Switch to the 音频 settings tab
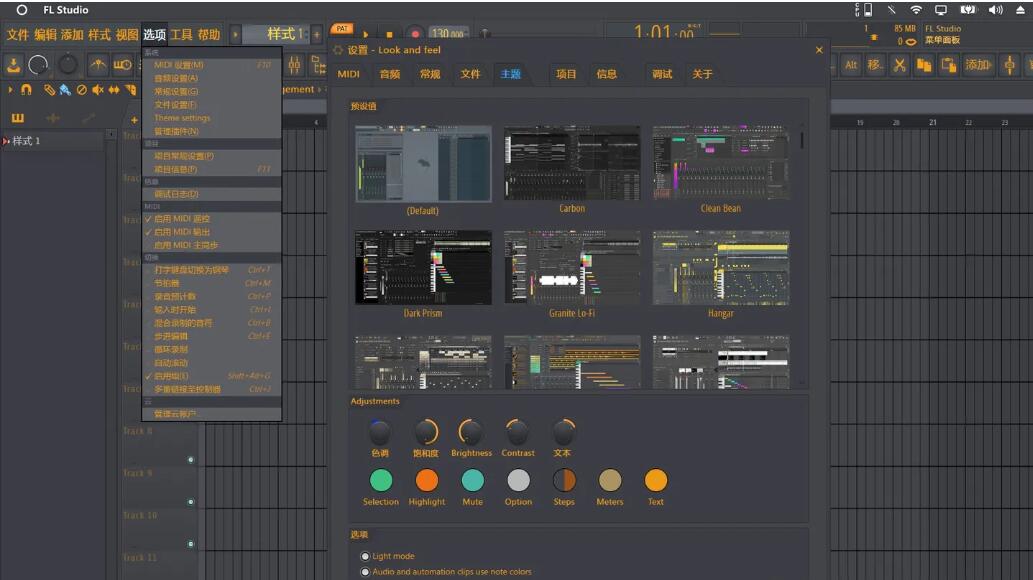 click(x=390, y=74)
